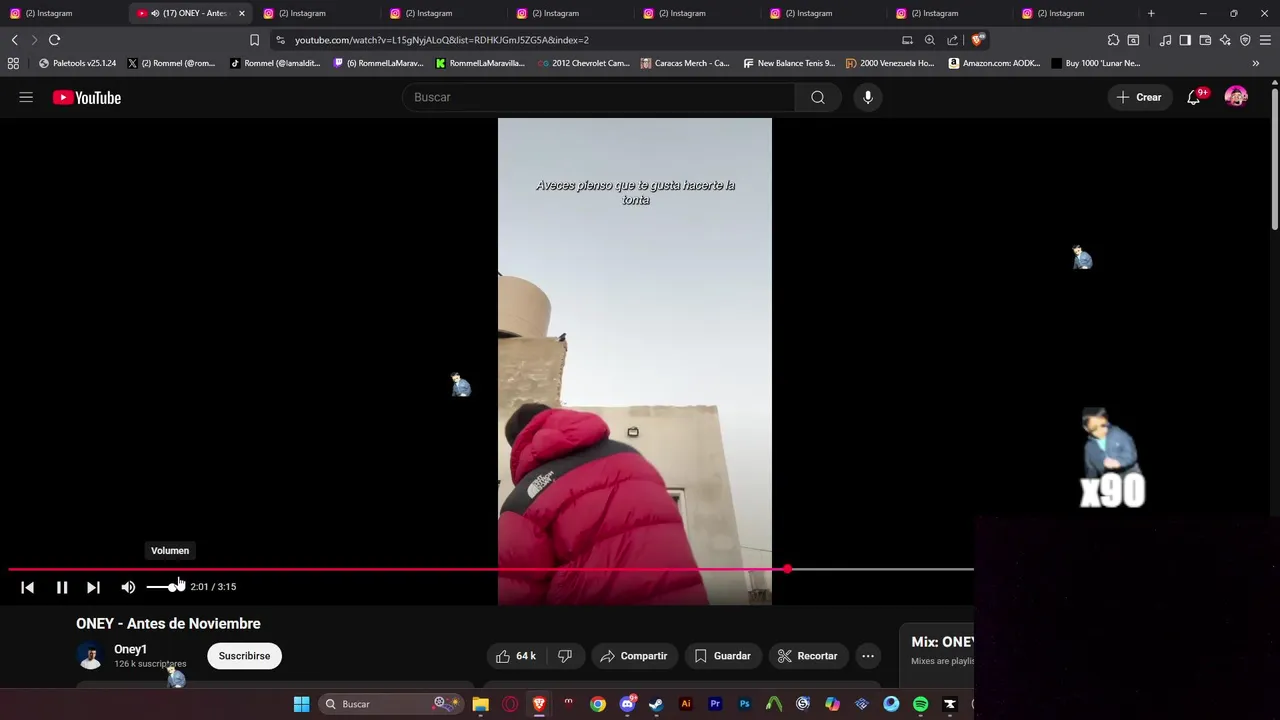Open the Windows Start menu
1280x720 pixels.
click(301, 704)
